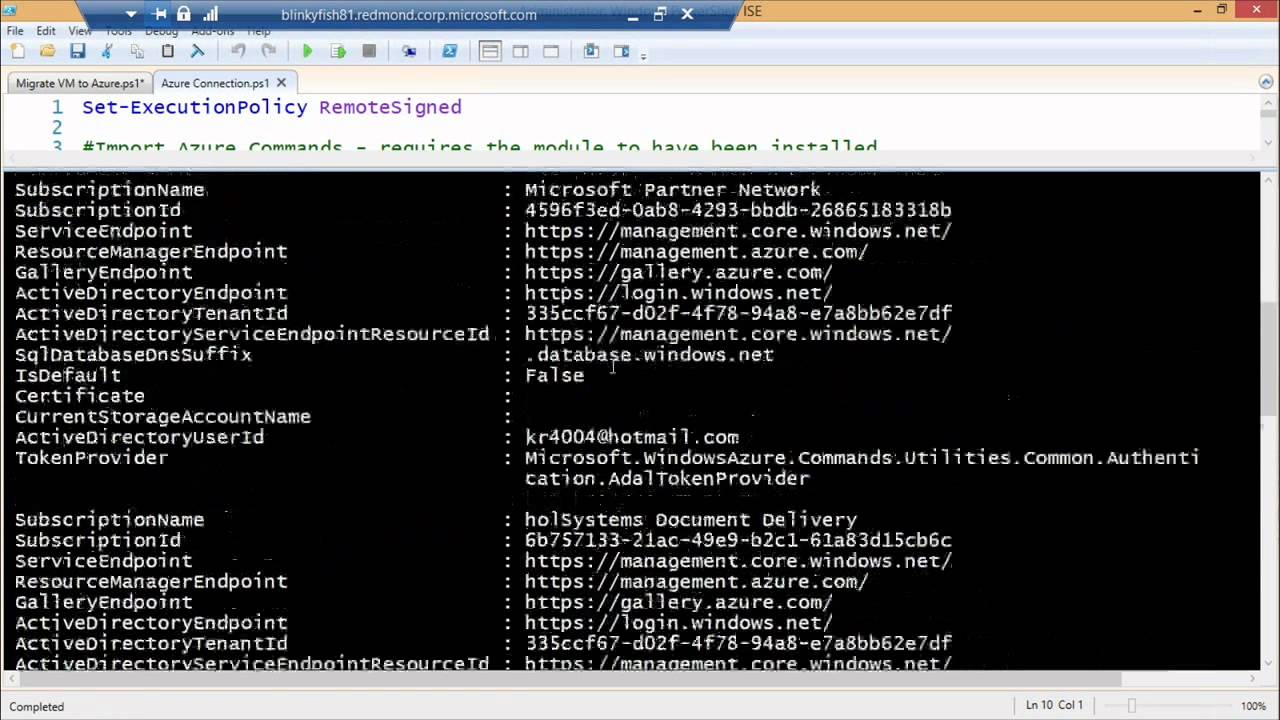The height and width of the screenshot is (720, 1280).
Task: Click the console horizontal scrollbar track
Action: click(x=630, y=679)
